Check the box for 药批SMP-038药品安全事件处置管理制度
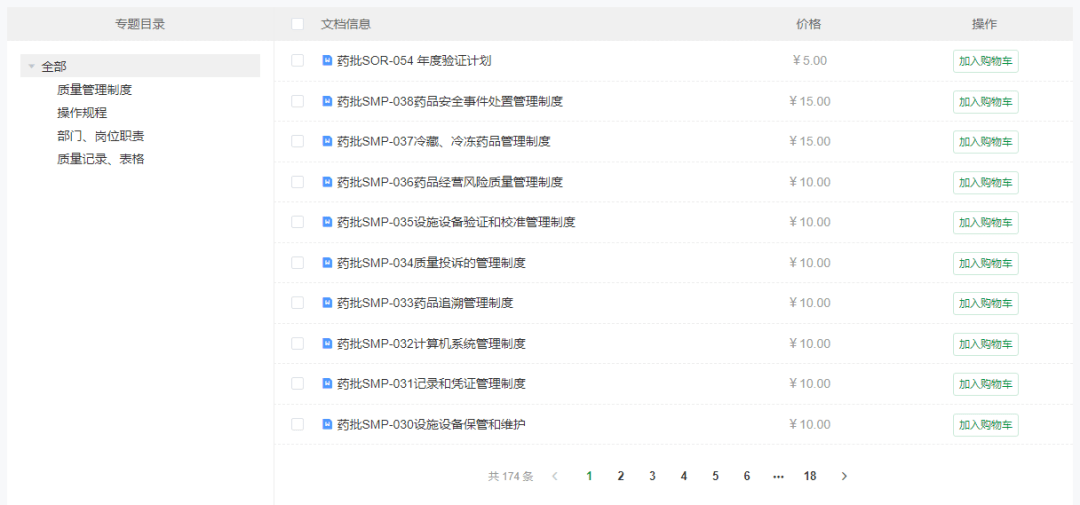The height and width of the screenshot is (505, 1080). point(298,101)
